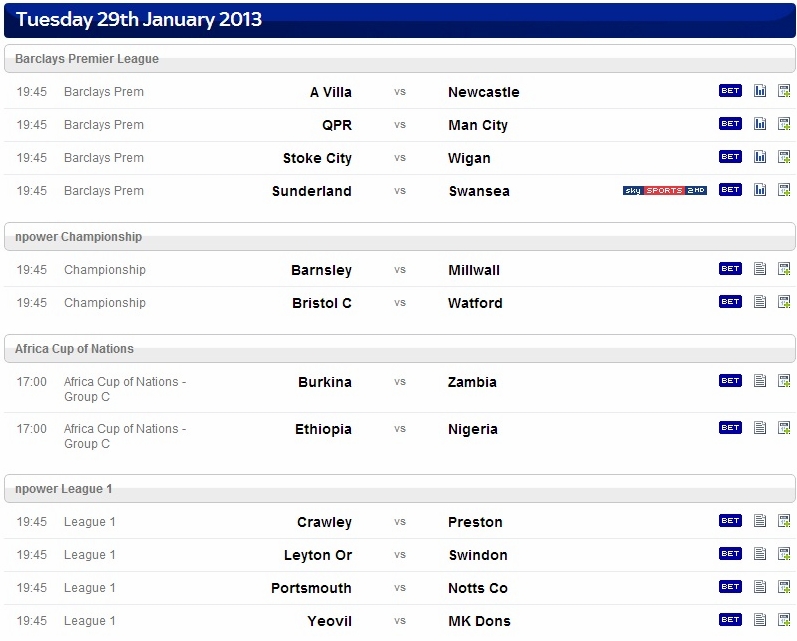Select the Africa Cup of Nations header

point(400,349)
